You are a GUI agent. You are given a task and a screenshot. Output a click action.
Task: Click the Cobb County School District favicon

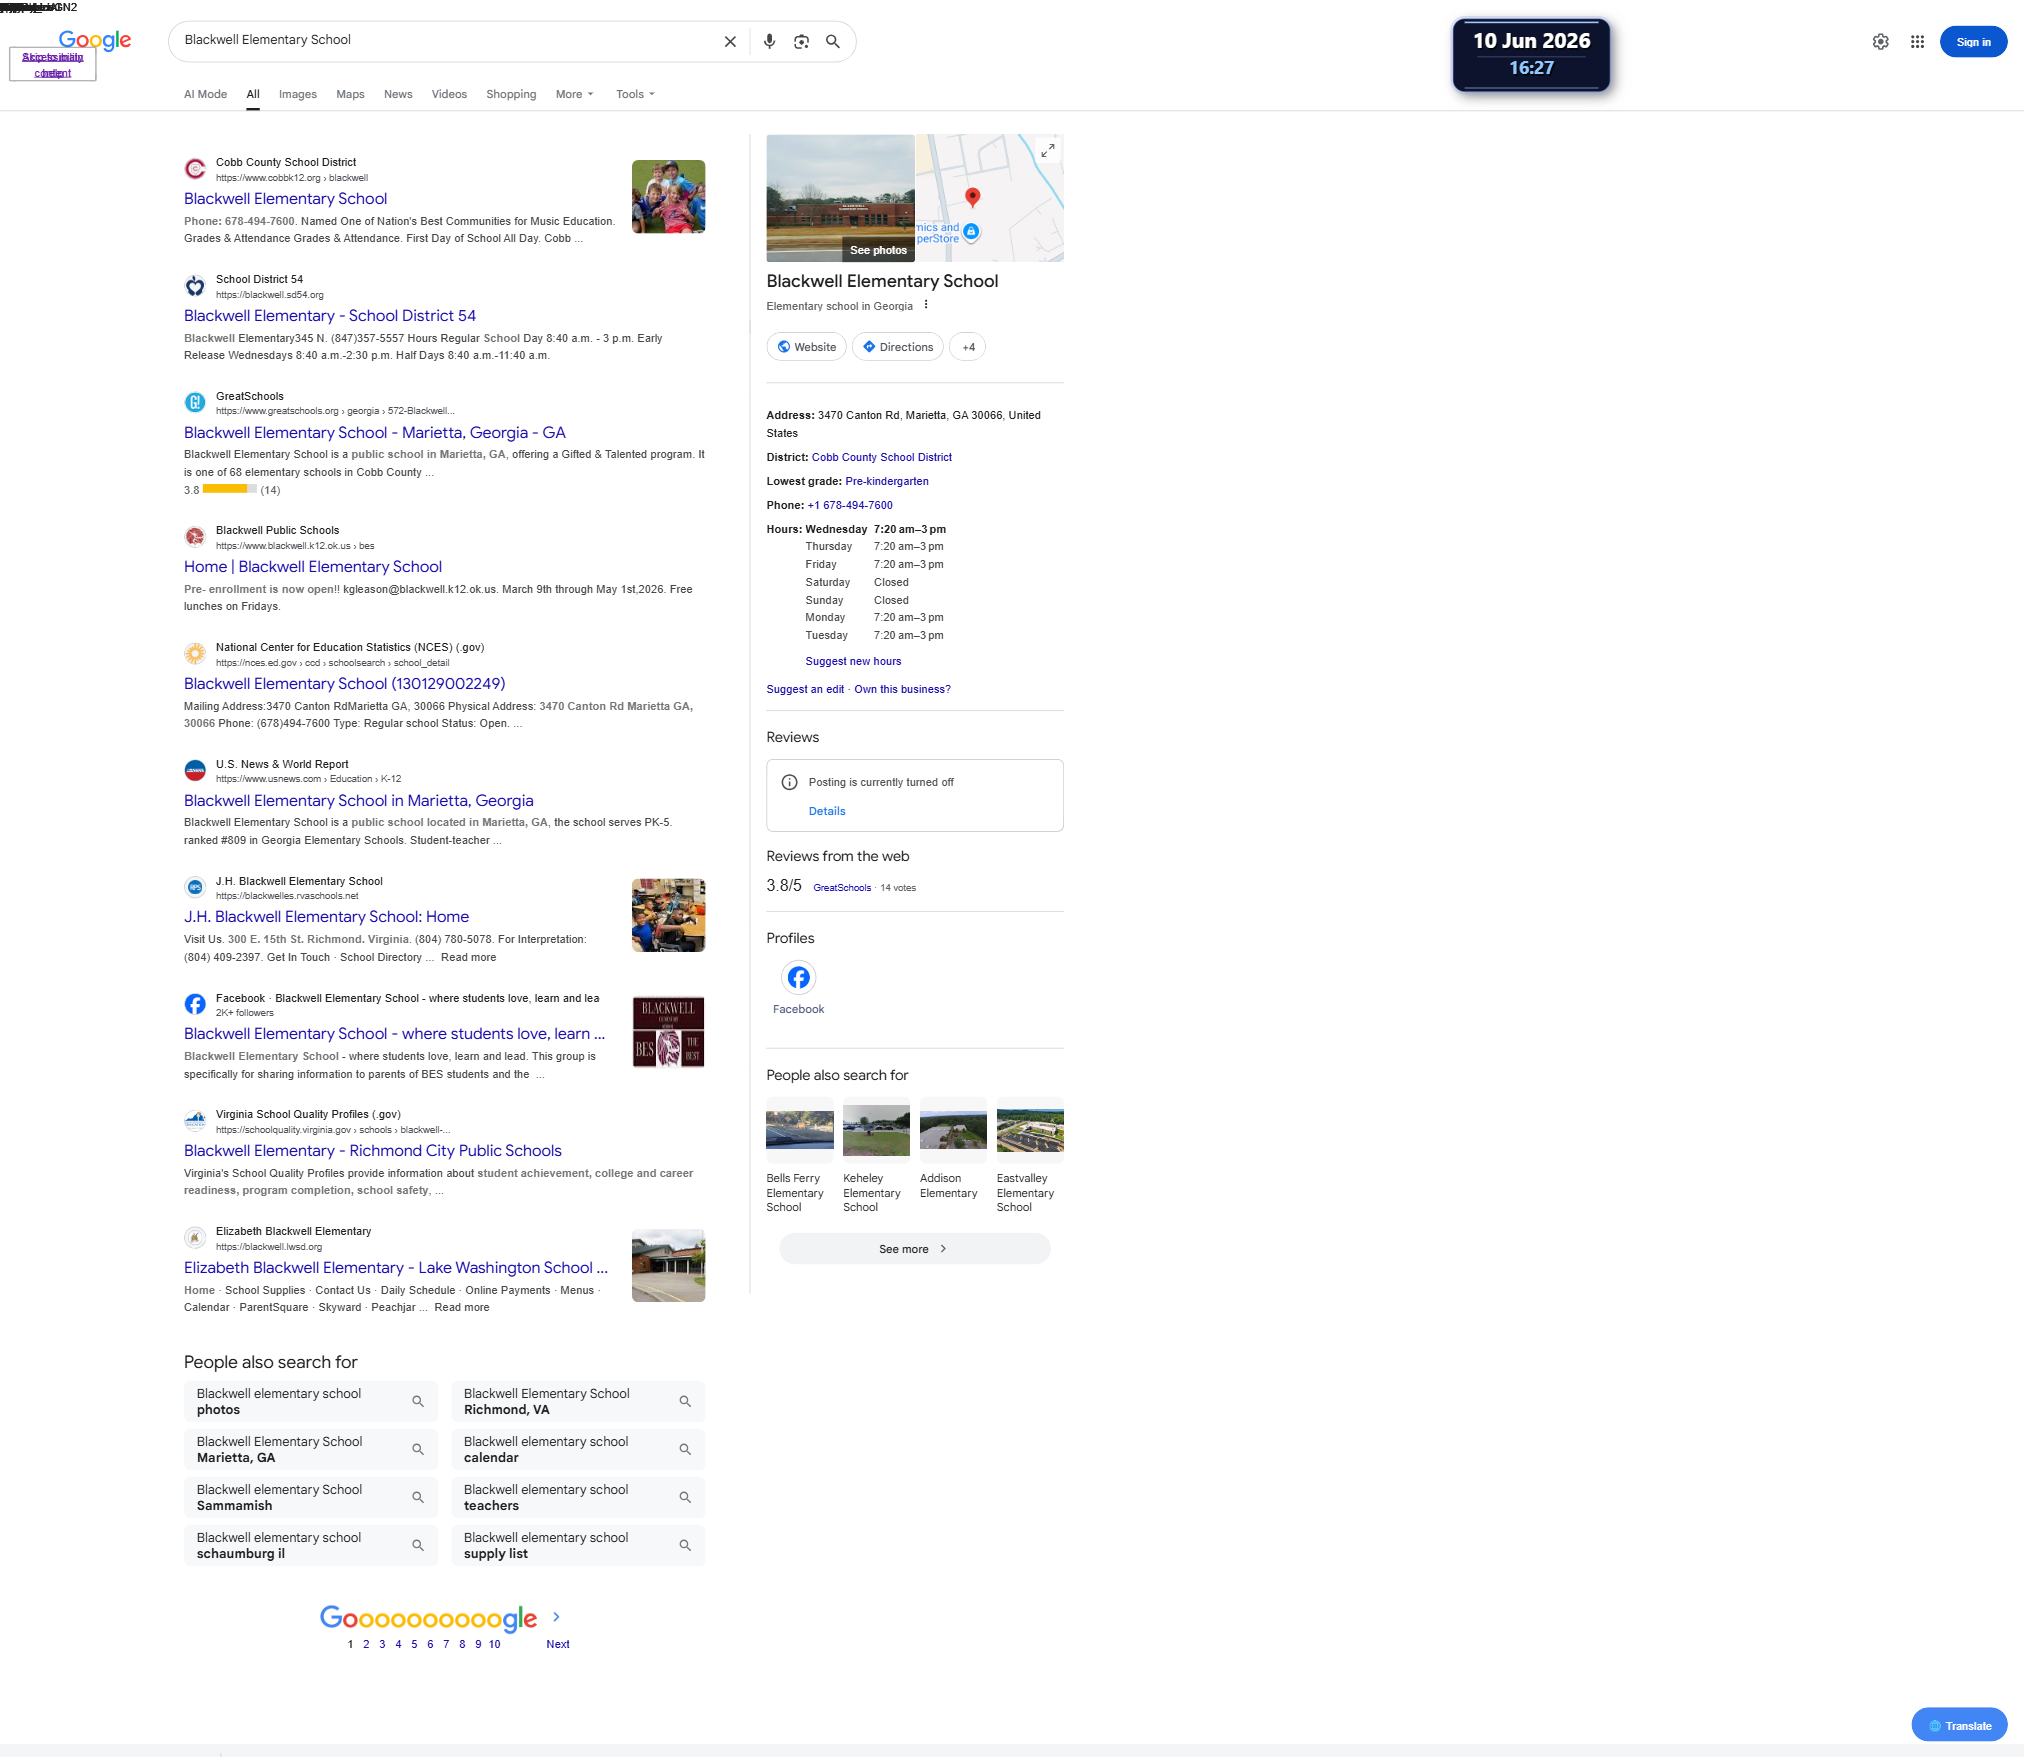[x=195, y=169]
